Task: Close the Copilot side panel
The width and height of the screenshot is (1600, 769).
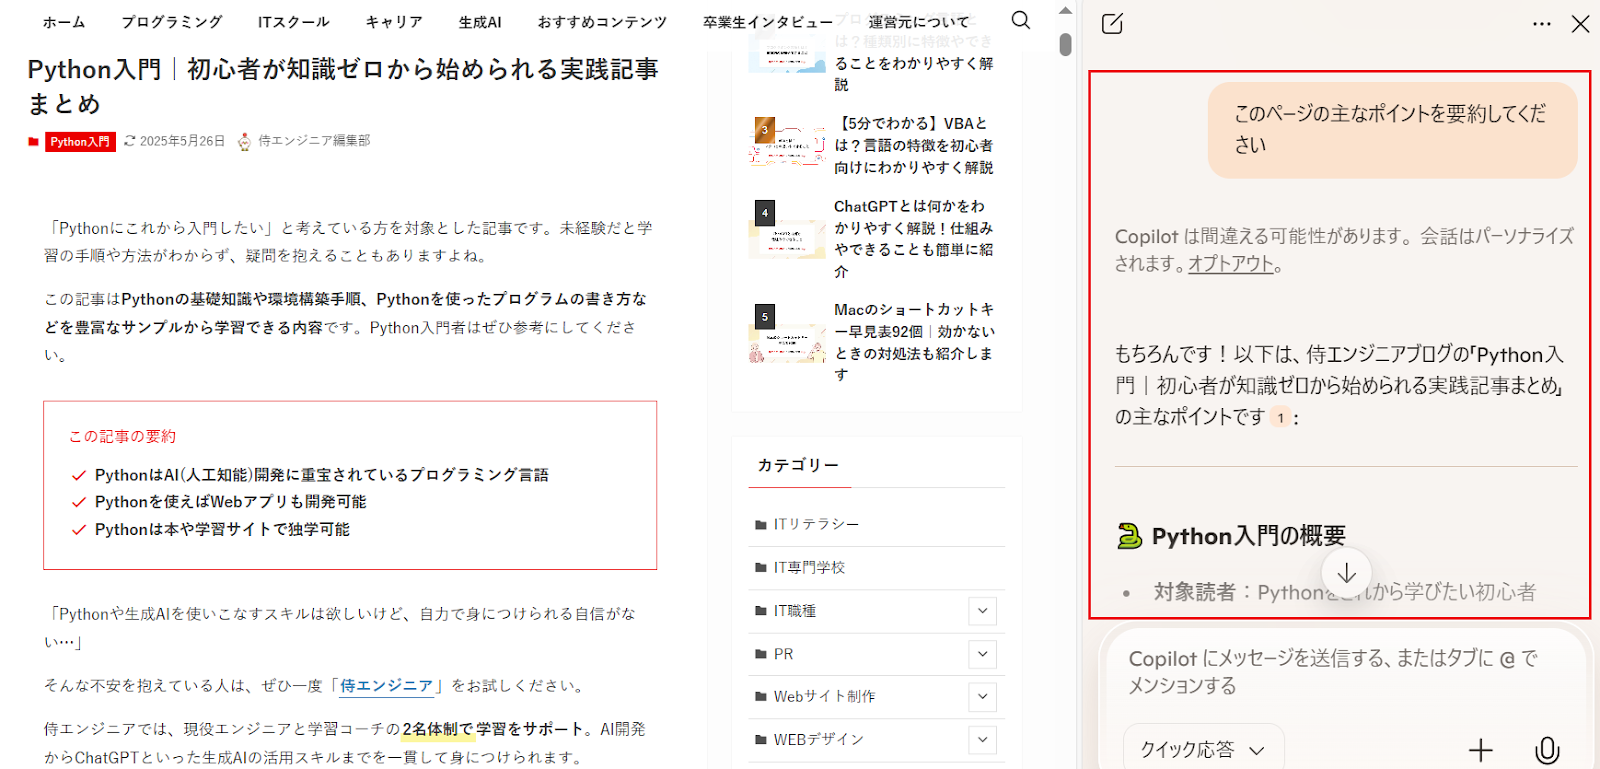Action: (x=1580, y=24)
